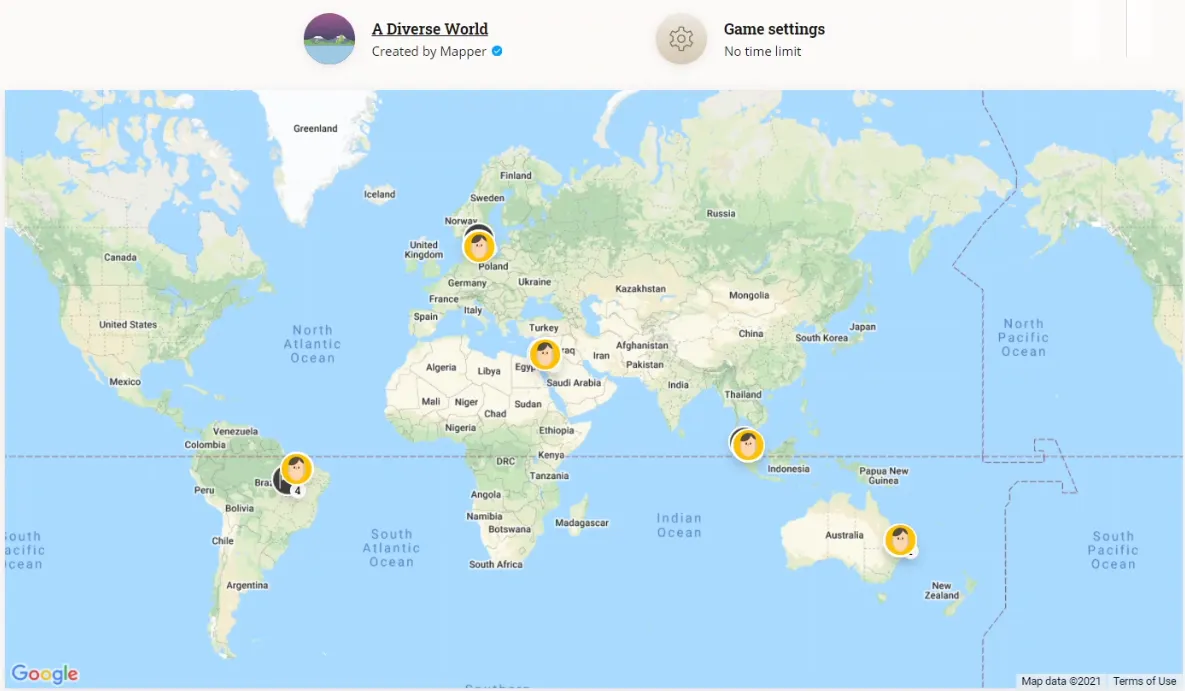Click the Iceland map label

click(x=379, y=194)
